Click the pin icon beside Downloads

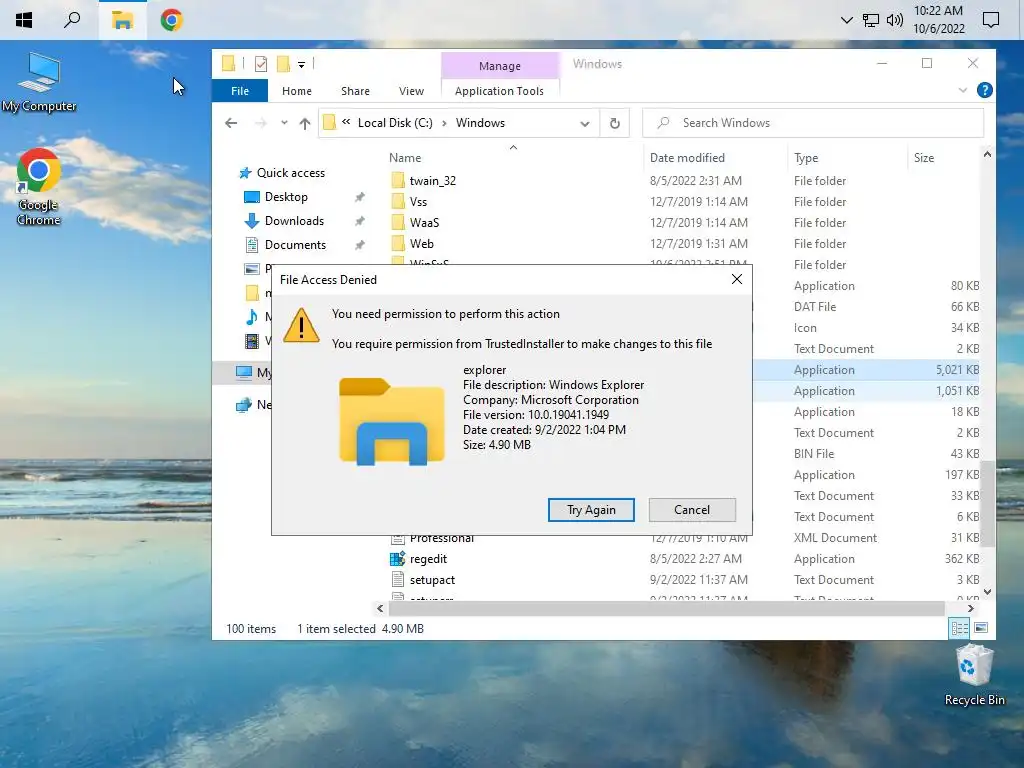pyautogui.click(x=359, y=221)
